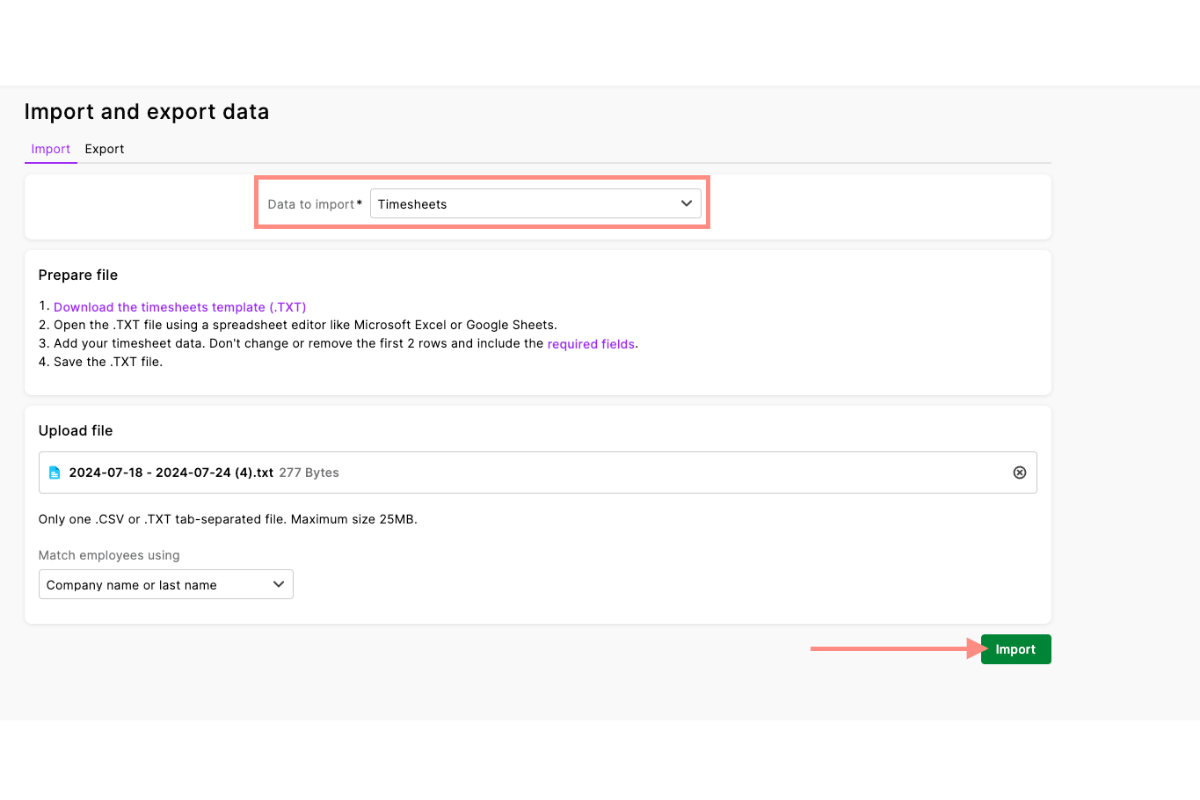Image resolution: width=1200 pixels, height=800 pixels.
Task: Open the Match employees using dropdown
Action: coord(165,584)
